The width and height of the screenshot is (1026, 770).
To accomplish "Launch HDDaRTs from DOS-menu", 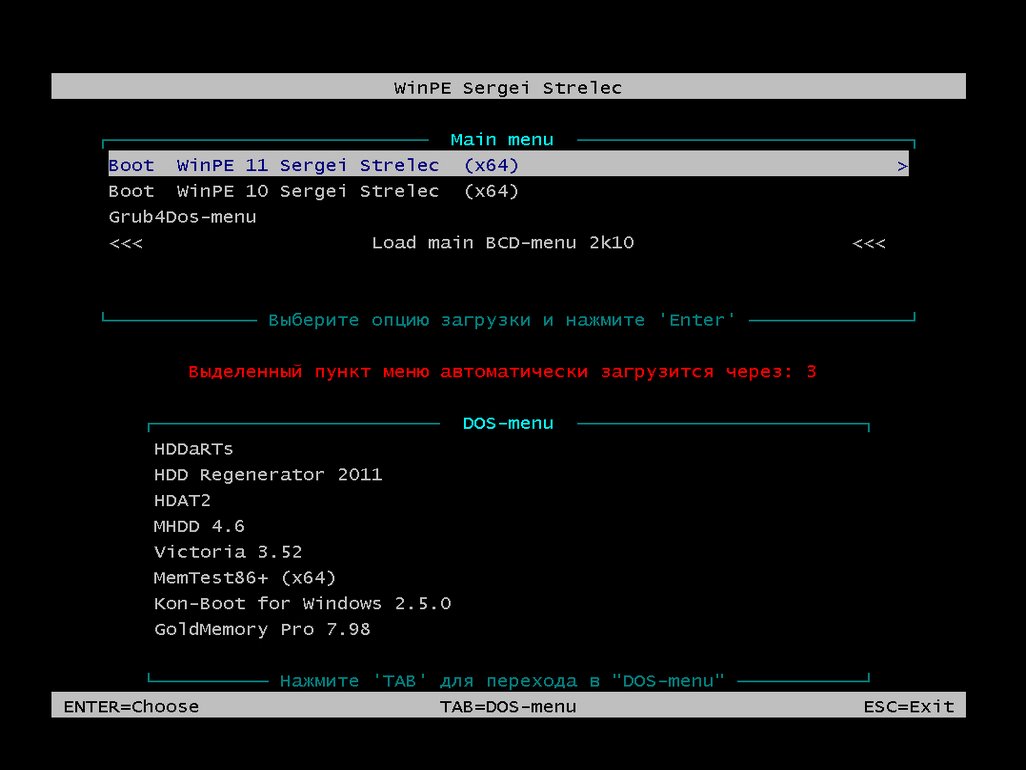I will pyautogui.click(x=194, y=449).
